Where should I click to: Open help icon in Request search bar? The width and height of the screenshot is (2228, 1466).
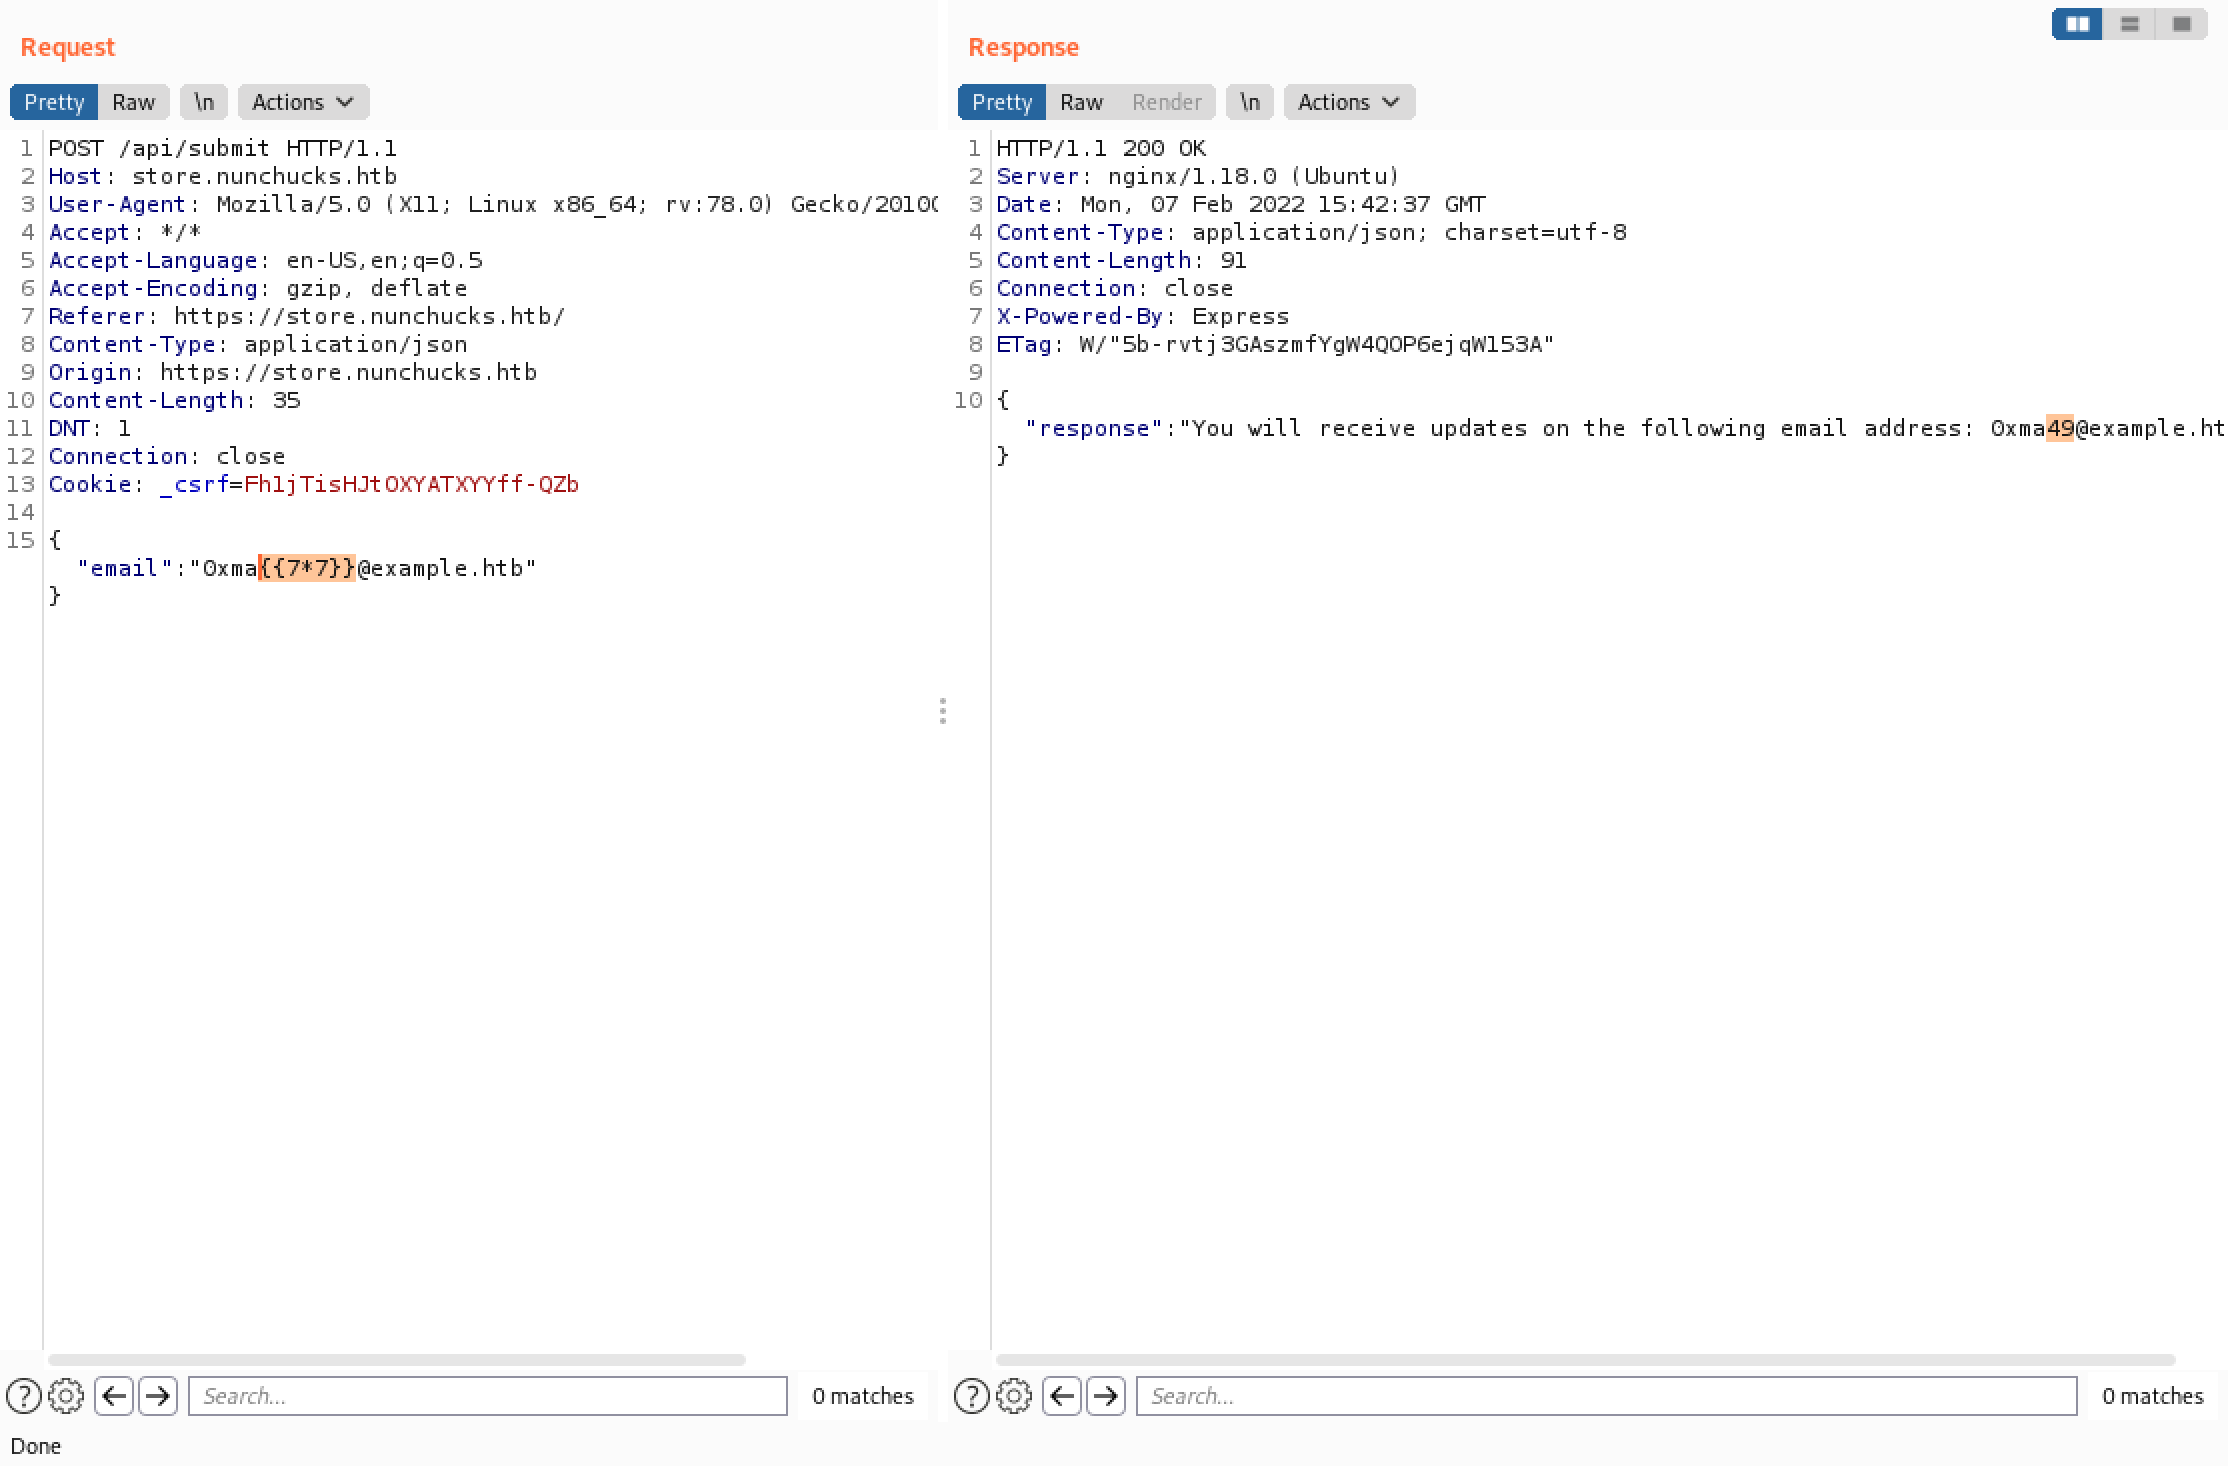pyautogui.click(x=24, y=1396)
